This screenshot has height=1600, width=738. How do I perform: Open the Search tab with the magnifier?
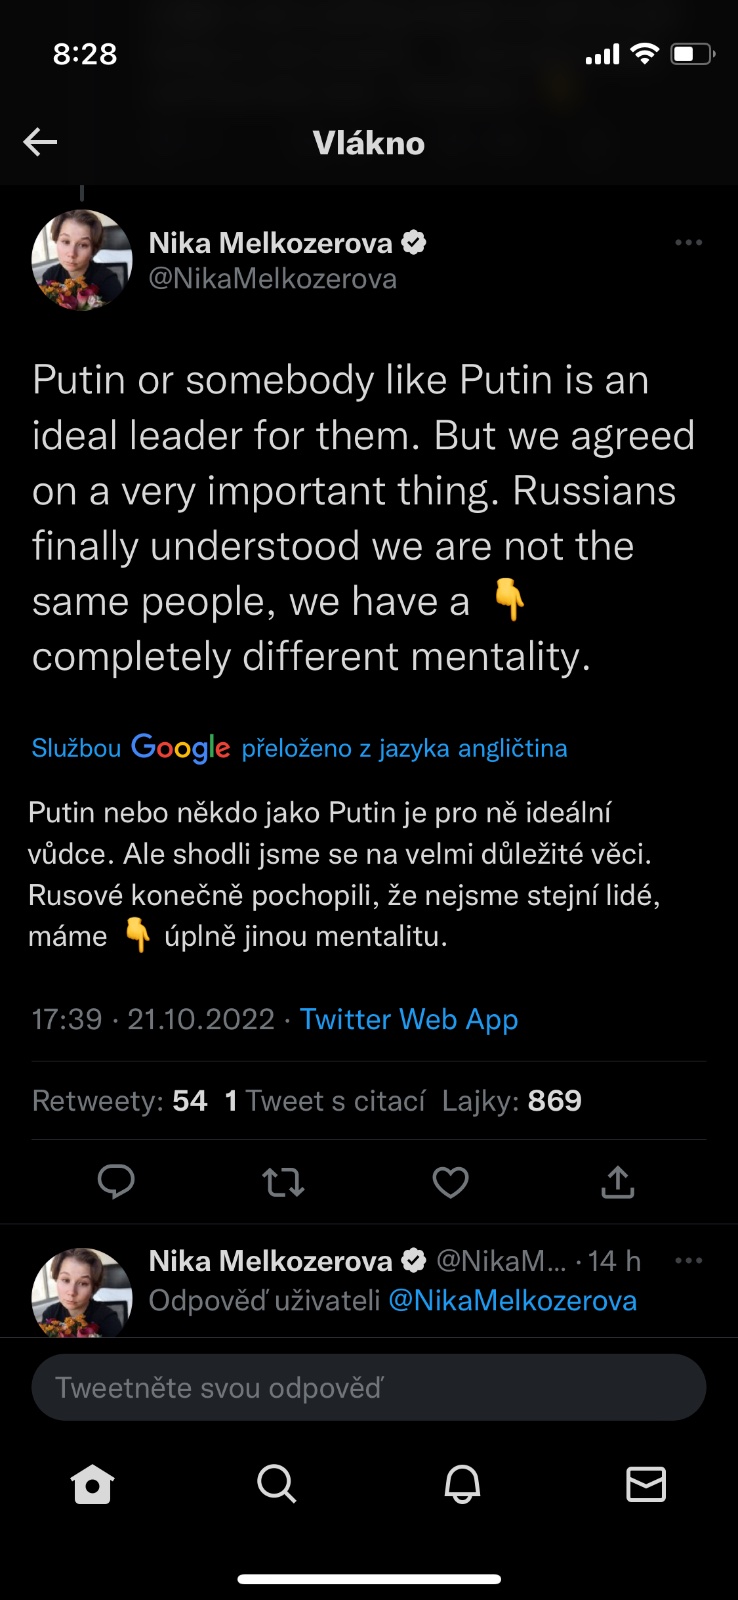tap(277, 1485)
